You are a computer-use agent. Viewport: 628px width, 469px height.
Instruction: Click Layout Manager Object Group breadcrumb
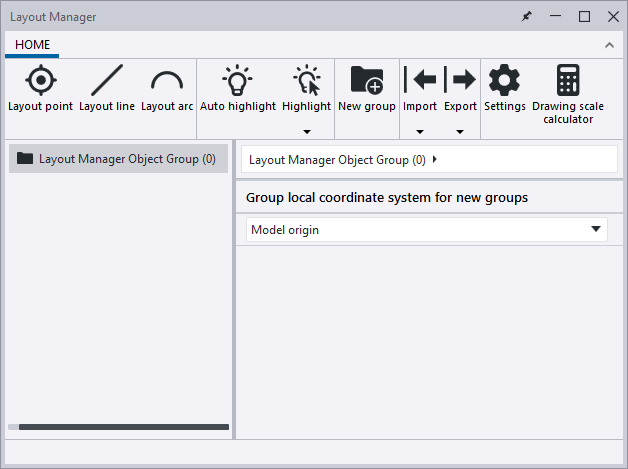click(x=337, y=160)
